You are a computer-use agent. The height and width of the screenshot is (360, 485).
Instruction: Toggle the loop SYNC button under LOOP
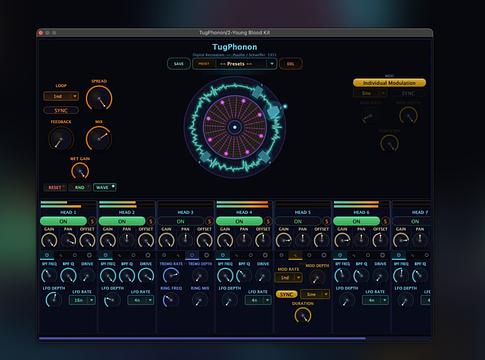pyautogui.click(x=61, y=110)
